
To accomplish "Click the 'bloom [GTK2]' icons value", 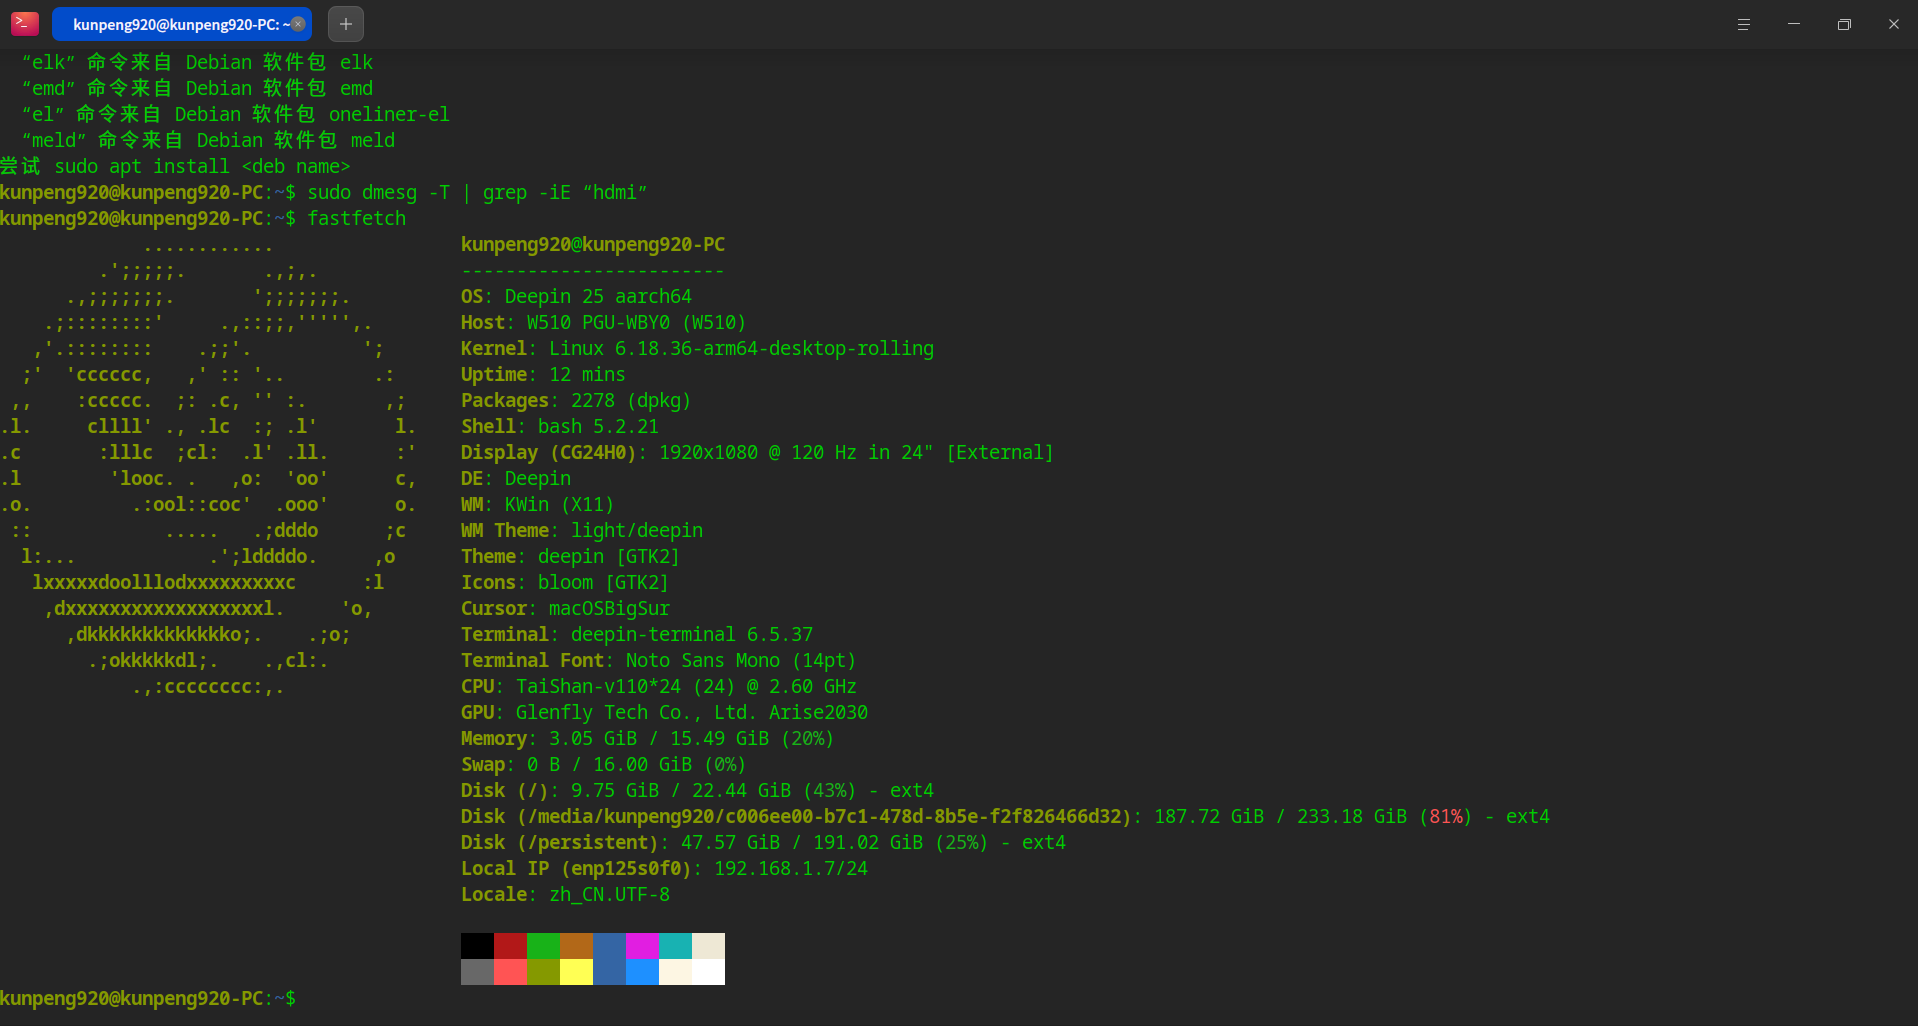I will click(603, 582).
